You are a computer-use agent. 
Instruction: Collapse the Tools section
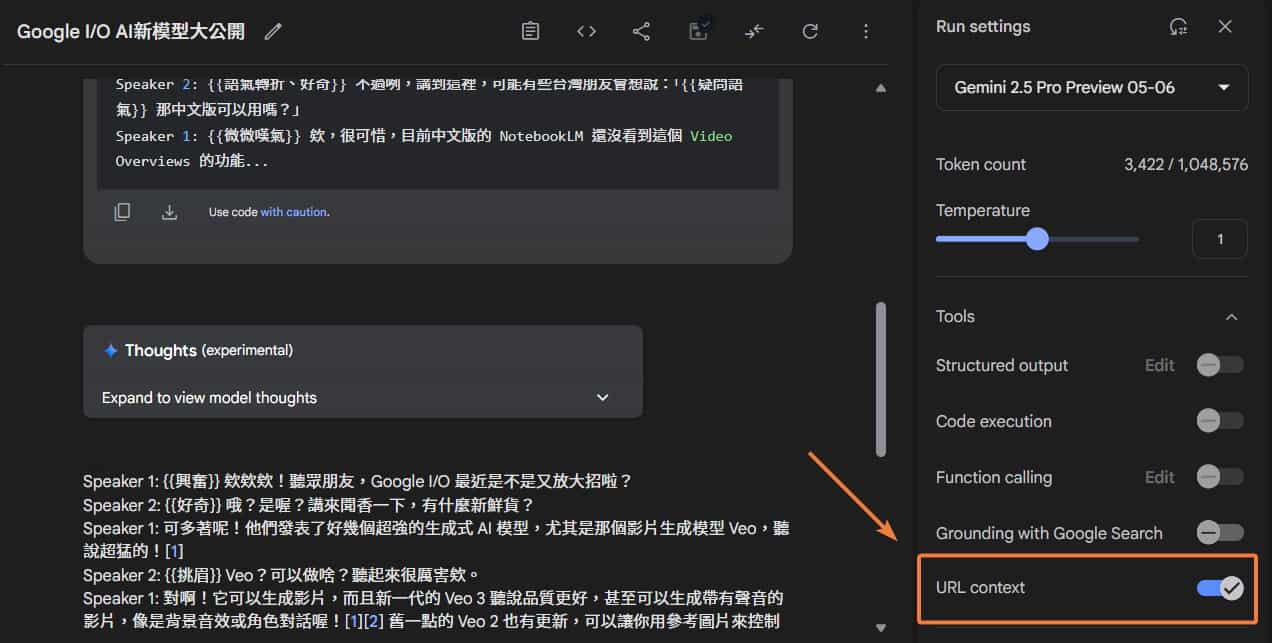tap(1232, 317)
